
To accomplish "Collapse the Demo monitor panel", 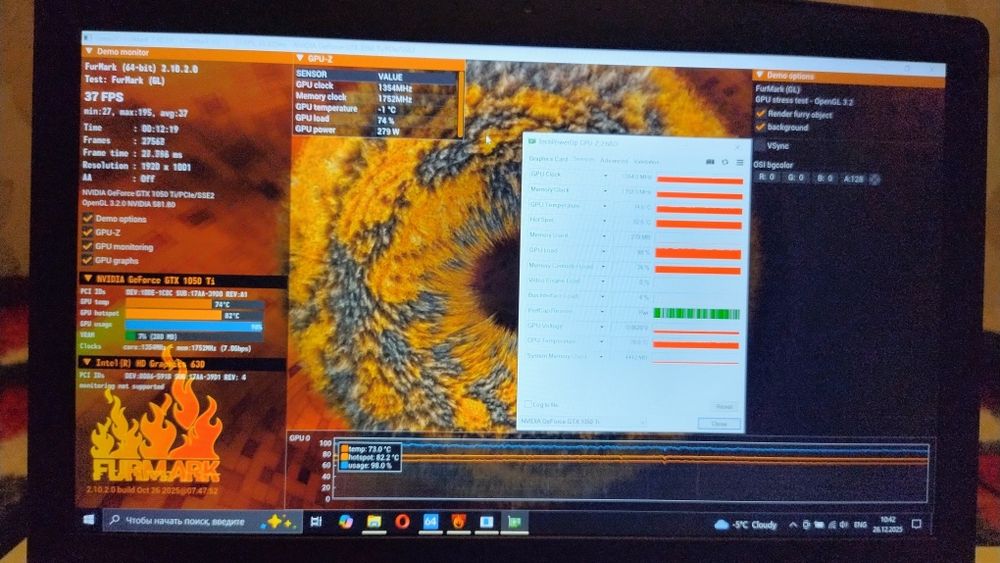I will point(89,51).
